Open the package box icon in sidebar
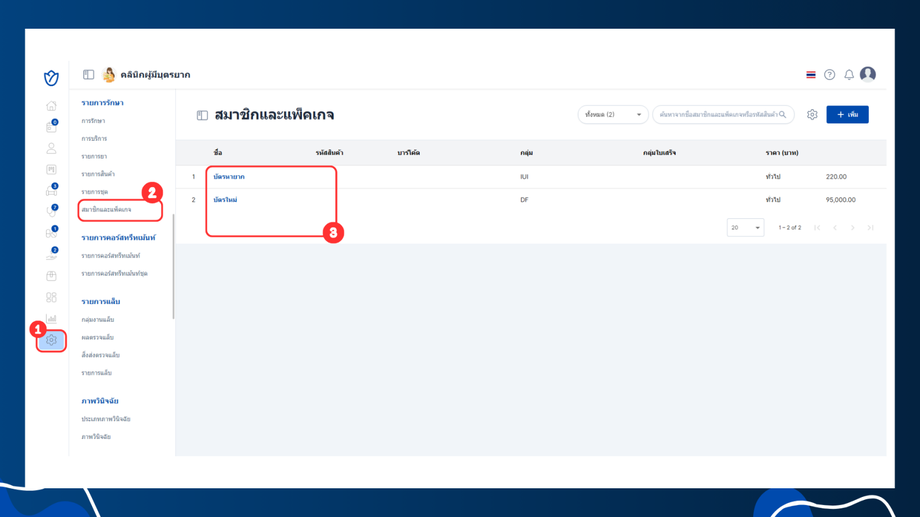The width and height of the screenshot is (920, 517). click(51, 276)
